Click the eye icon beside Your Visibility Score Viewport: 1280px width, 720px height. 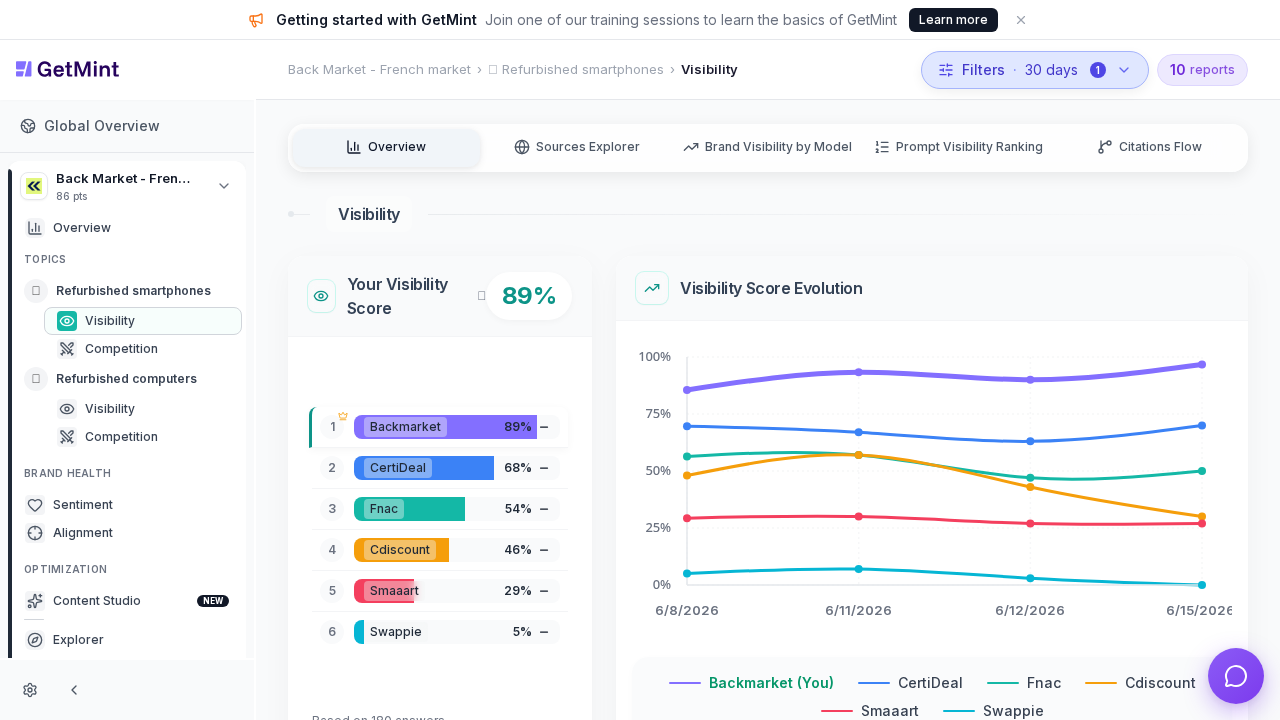point(321,296)
